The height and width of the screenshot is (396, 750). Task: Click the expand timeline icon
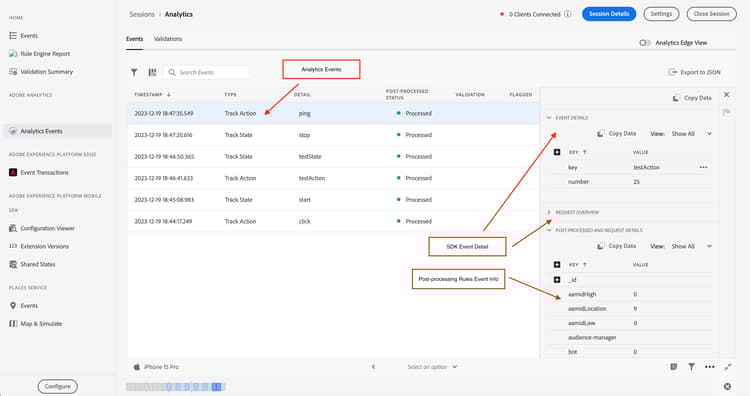point(728,367)
